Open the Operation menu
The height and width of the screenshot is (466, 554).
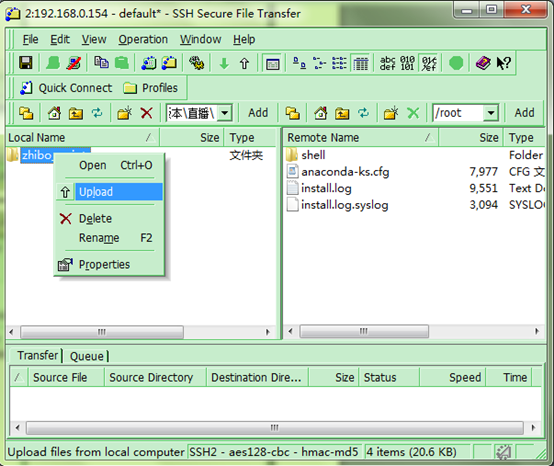point(143,39)
